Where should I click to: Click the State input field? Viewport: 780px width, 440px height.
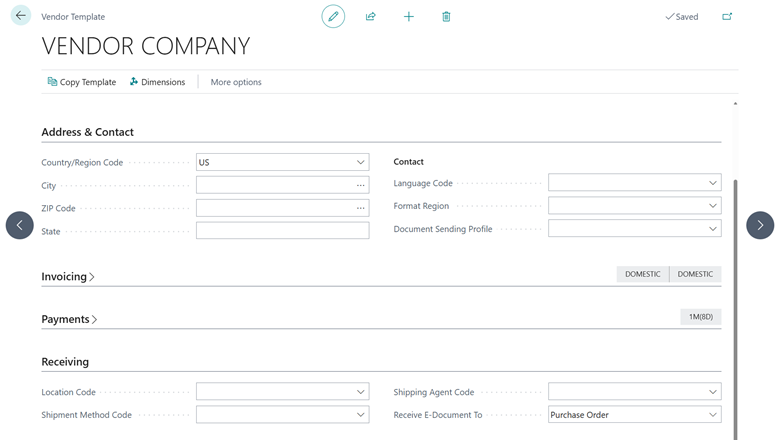point(282,231)
